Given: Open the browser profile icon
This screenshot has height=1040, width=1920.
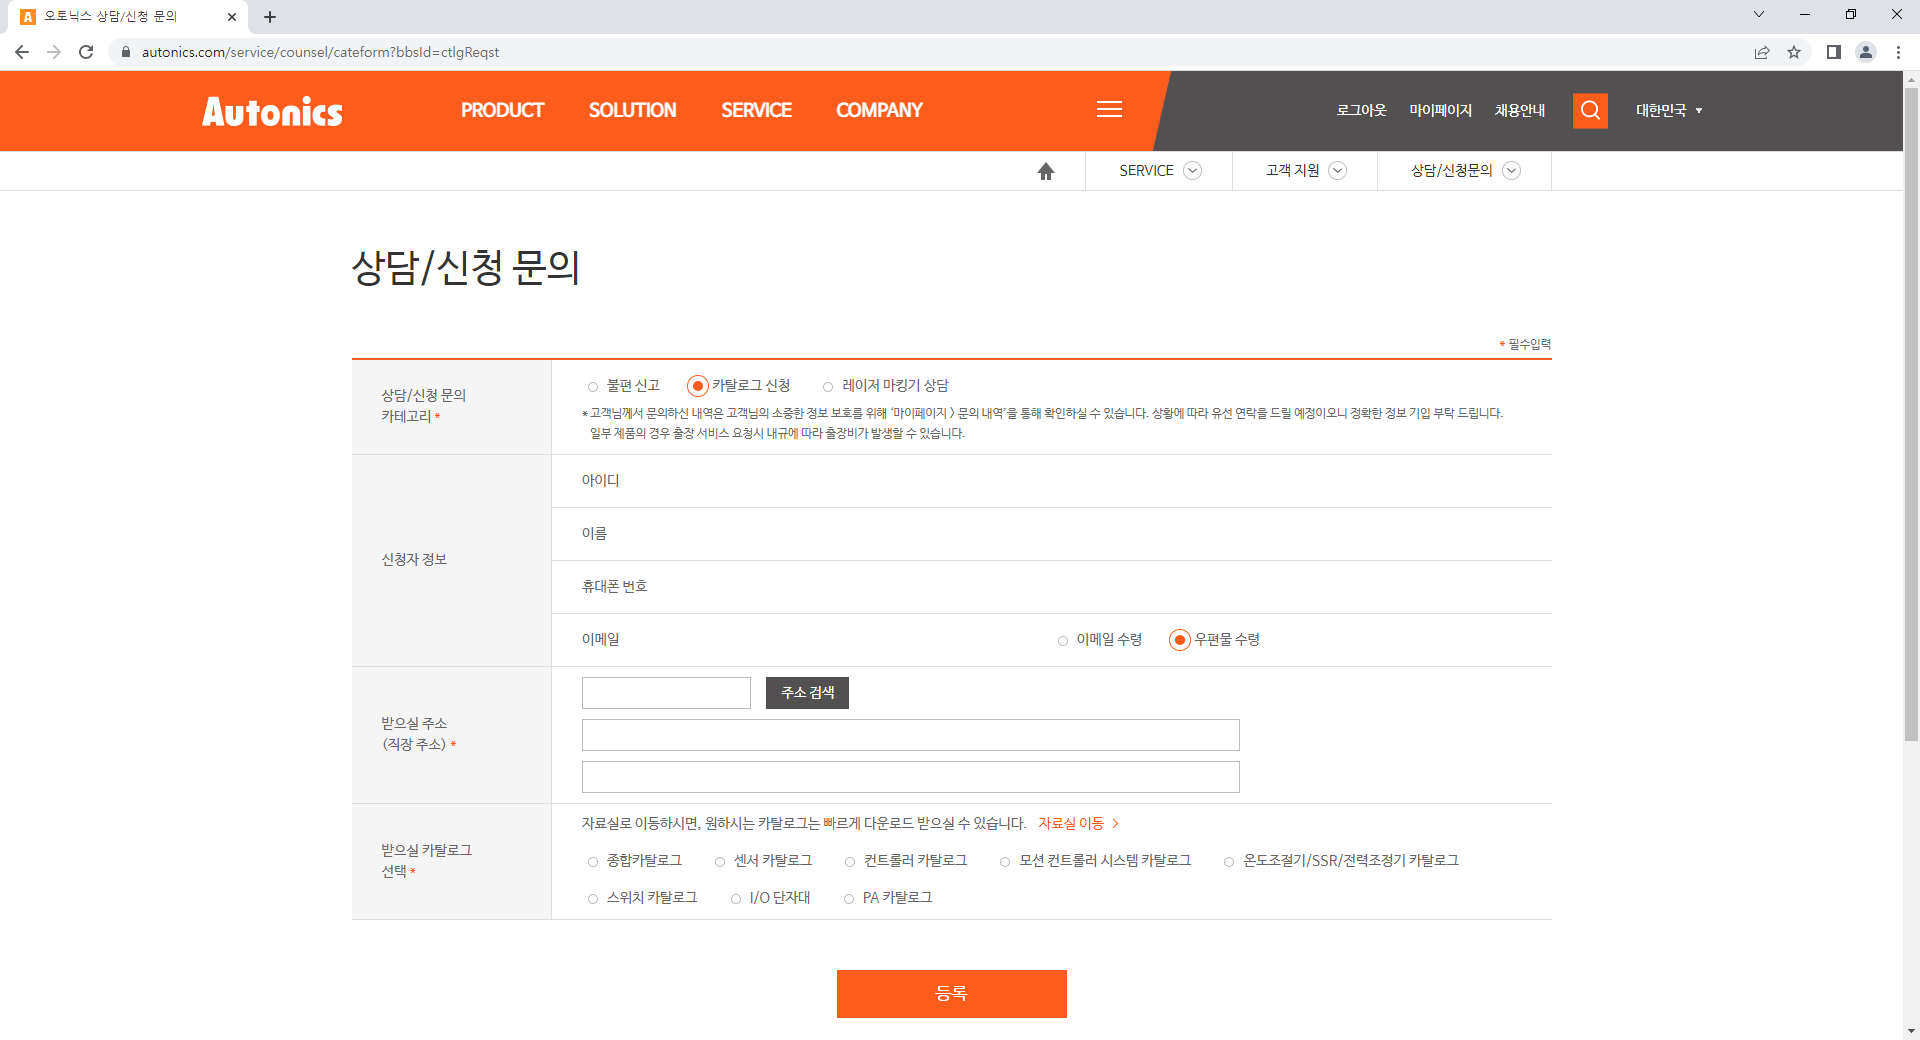Looking at the screenshot, I should click(1866, 52).
